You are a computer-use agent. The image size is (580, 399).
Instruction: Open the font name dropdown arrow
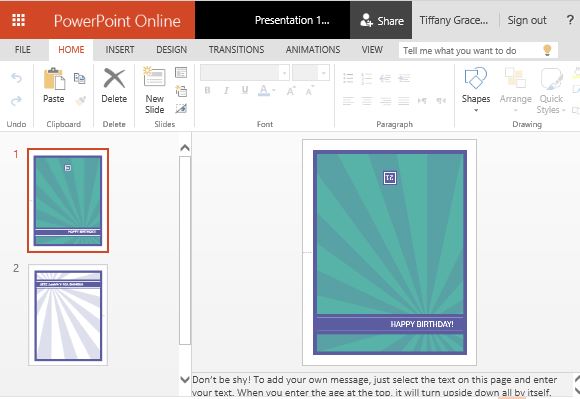point(284,72)
